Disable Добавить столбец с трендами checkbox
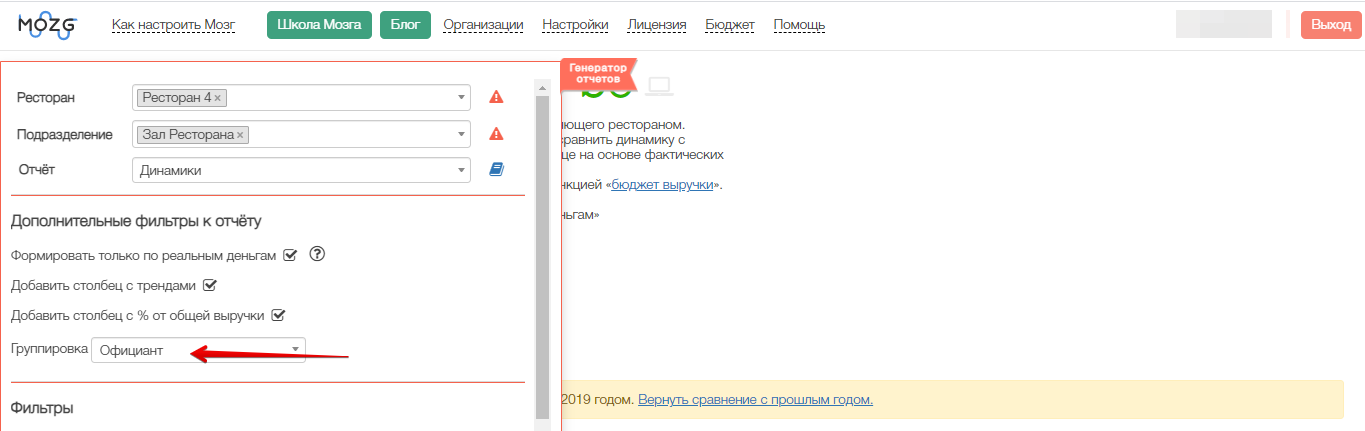 tap(210, 285)
